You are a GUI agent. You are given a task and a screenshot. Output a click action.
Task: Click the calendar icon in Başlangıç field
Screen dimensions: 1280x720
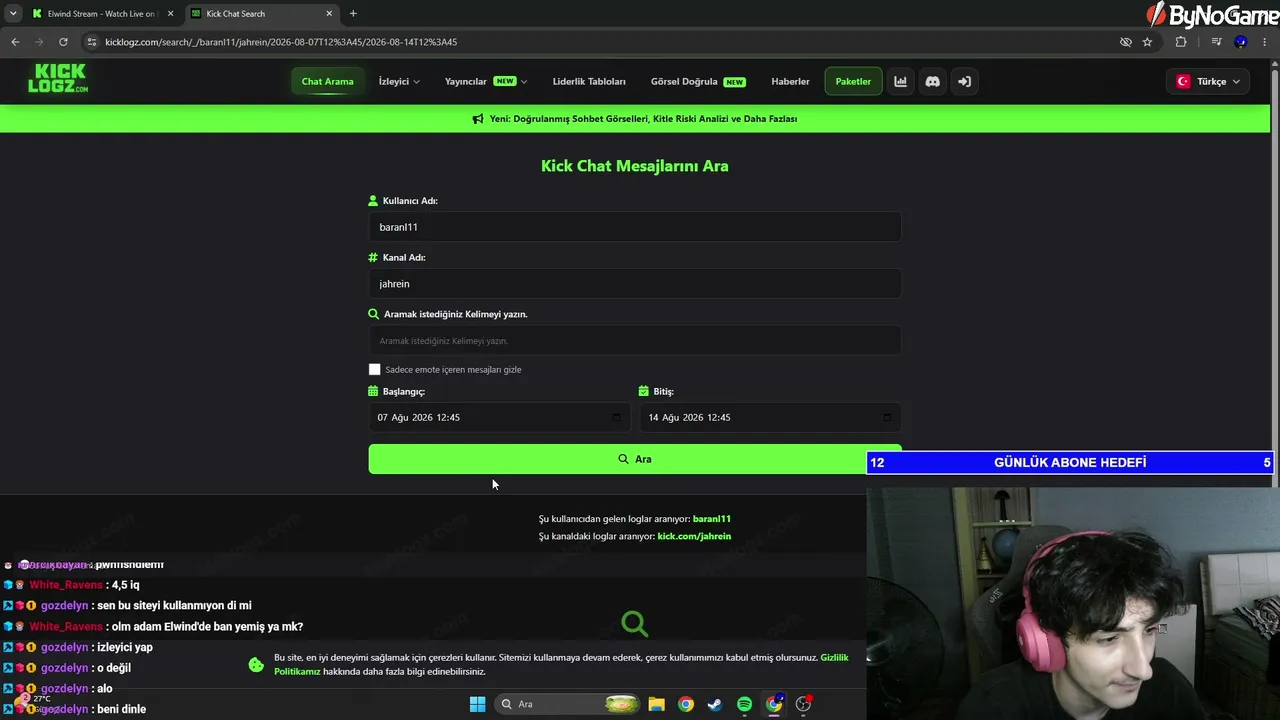coord(616,417)
